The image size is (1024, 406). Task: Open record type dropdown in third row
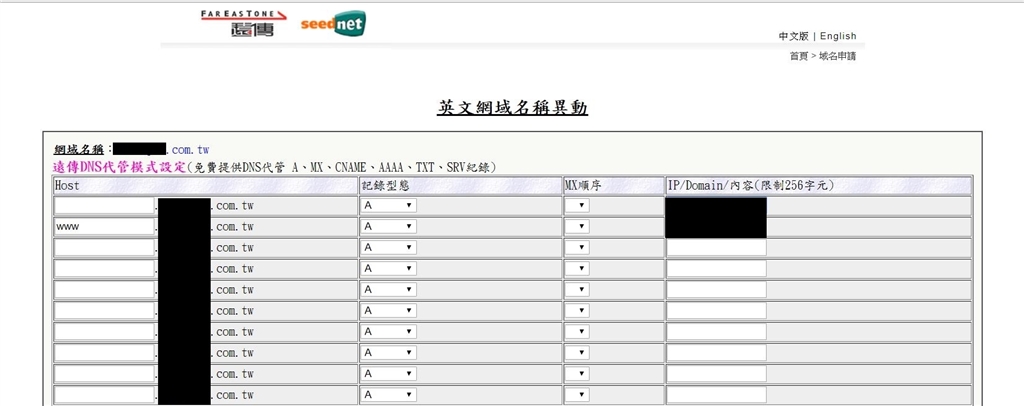[389, 247]
